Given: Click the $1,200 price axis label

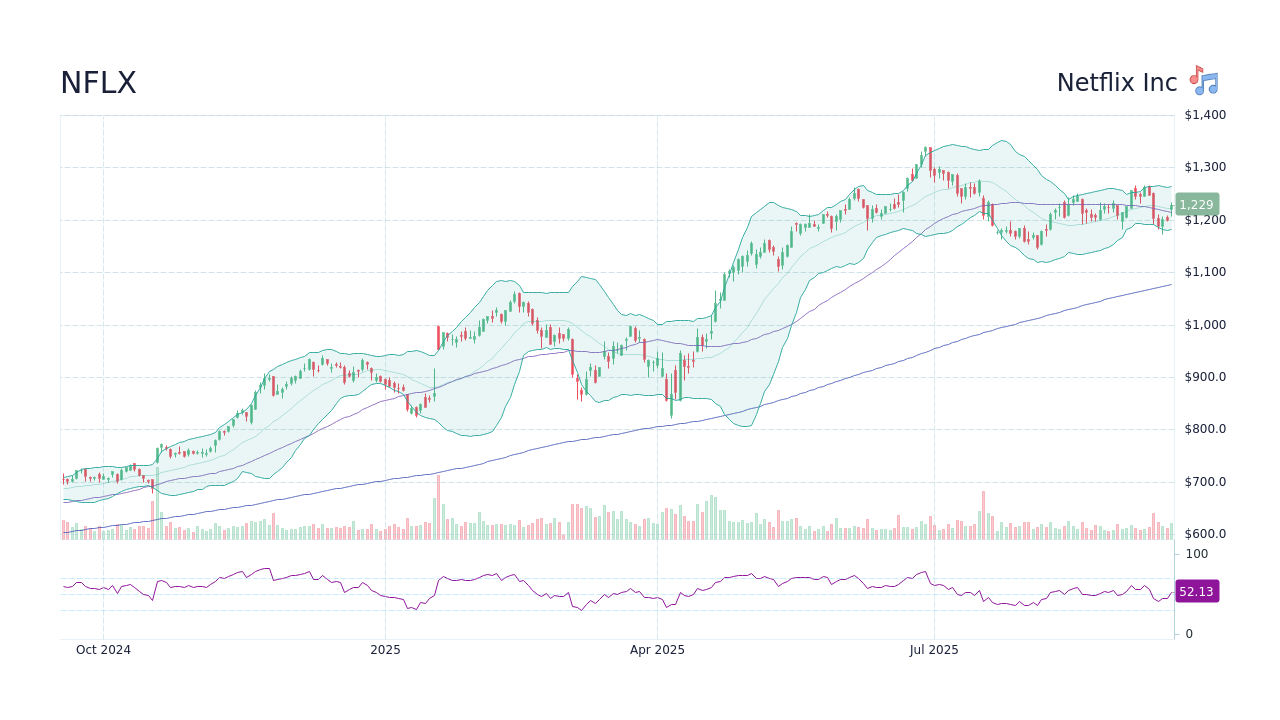Looking at the screenshot, I should click(1205, 221).
